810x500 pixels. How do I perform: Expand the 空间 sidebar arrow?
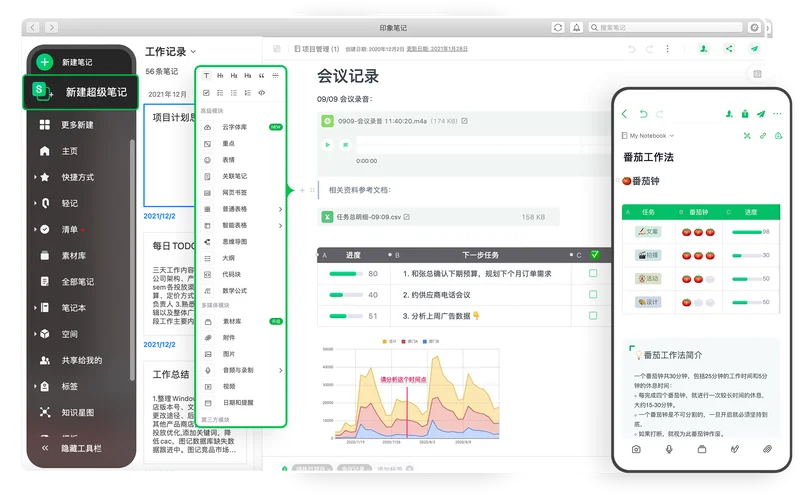pyautogui.click(x=35, y=334)
